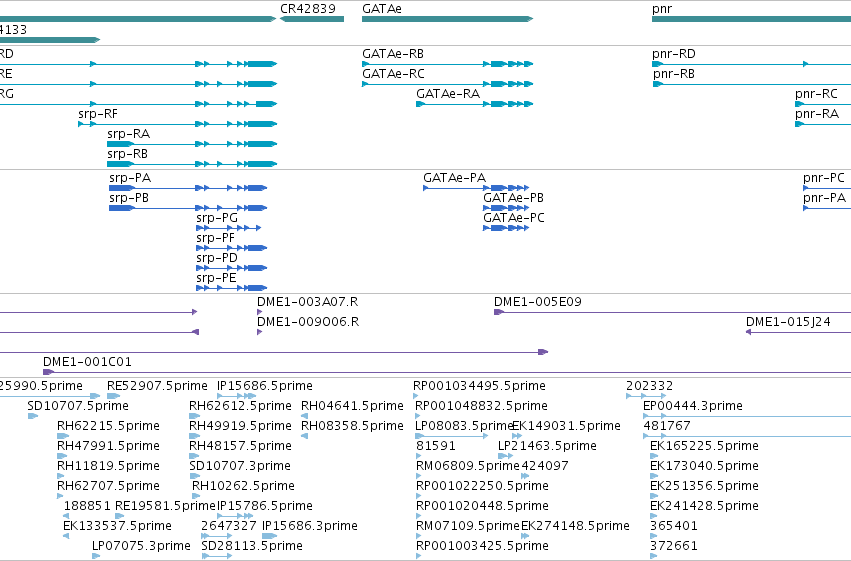Select the RH08358.5prime EST label
Viewport: 851px width, 561px height.
click(353, 426)
